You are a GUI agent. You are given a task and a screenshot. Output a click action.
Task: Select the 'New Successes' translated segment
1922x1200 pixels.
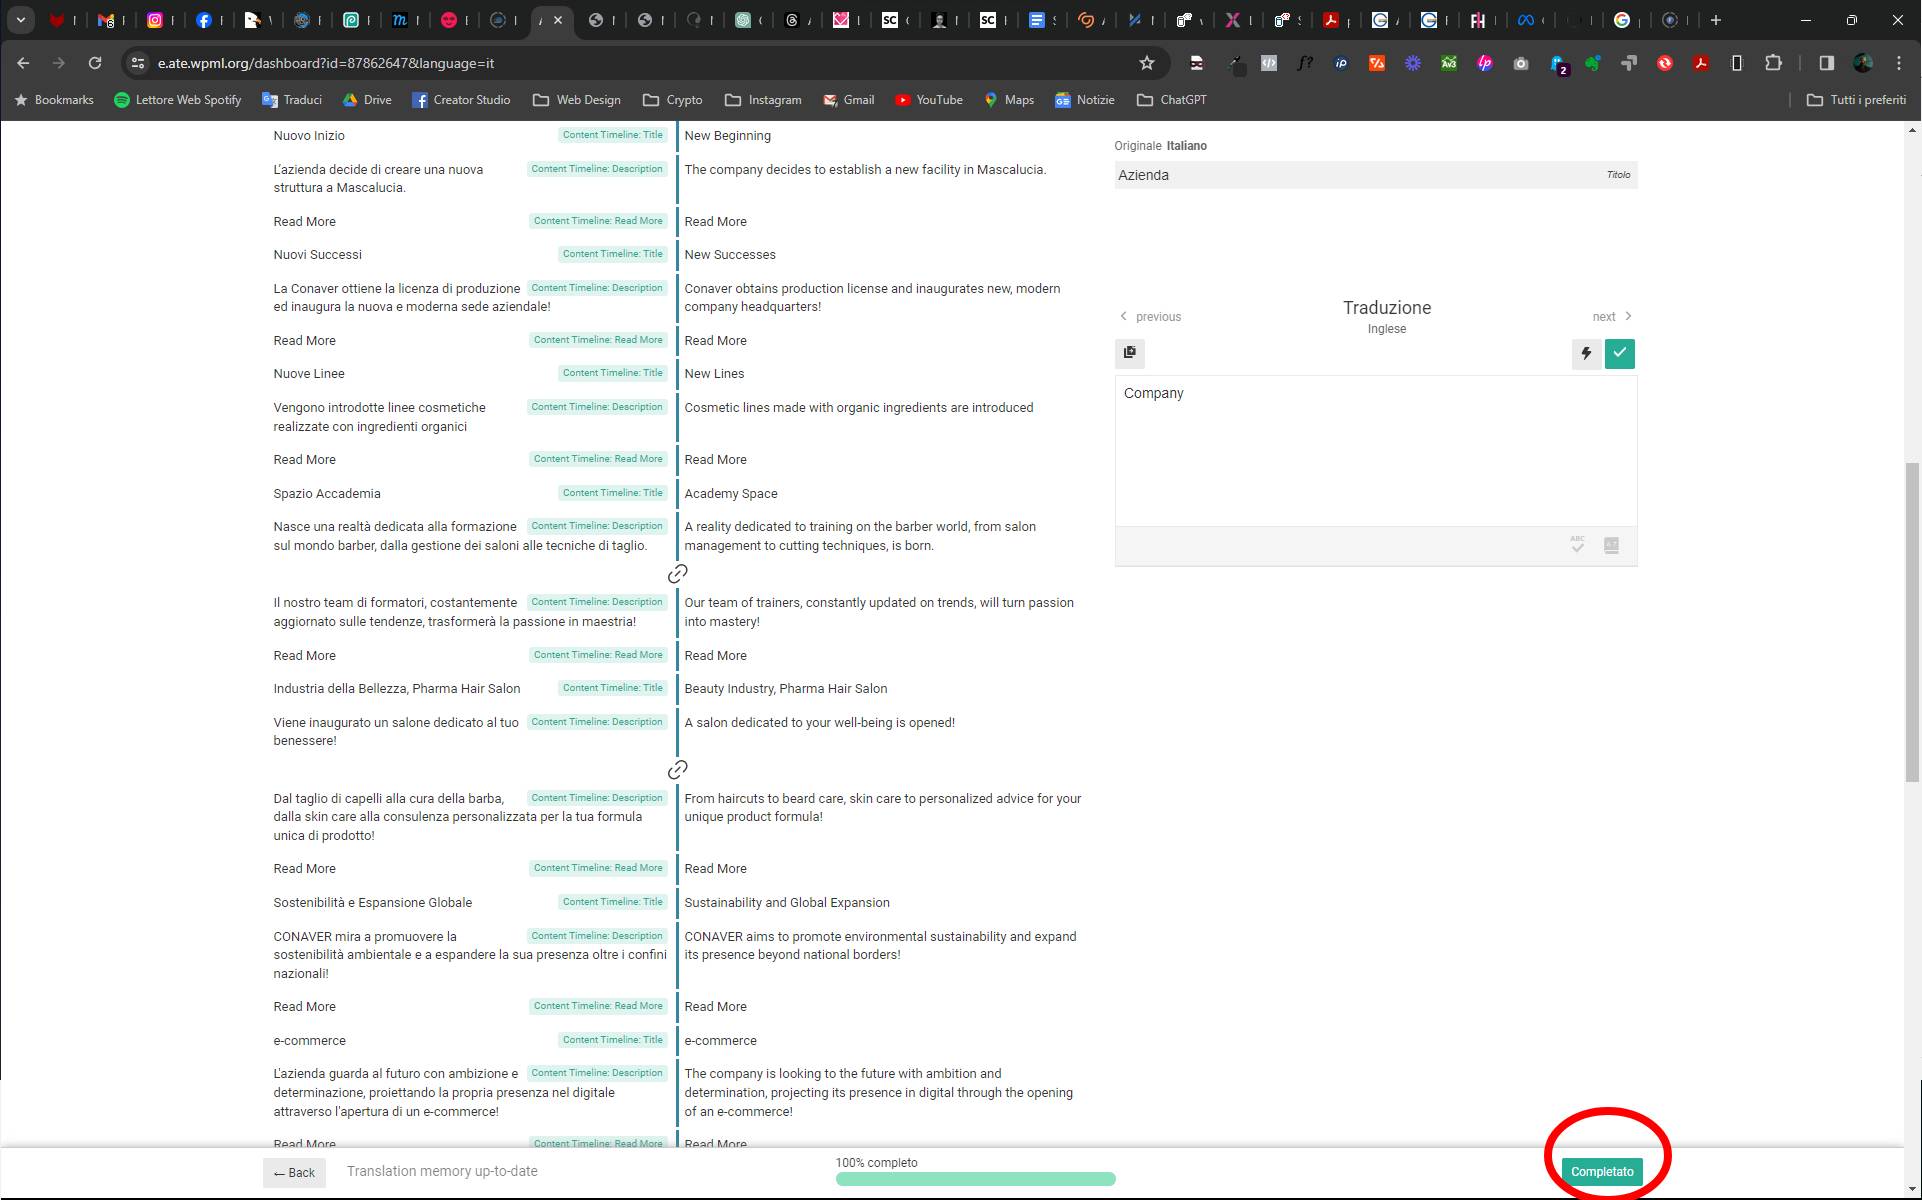[x=730, y=255]
